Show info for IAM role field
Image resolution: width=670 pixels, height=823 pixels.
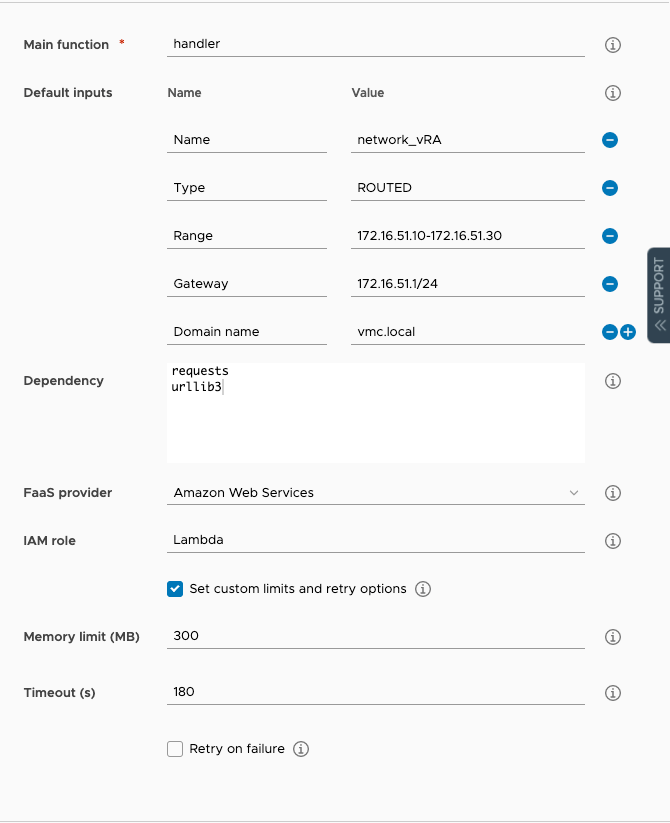pos(613,541)
